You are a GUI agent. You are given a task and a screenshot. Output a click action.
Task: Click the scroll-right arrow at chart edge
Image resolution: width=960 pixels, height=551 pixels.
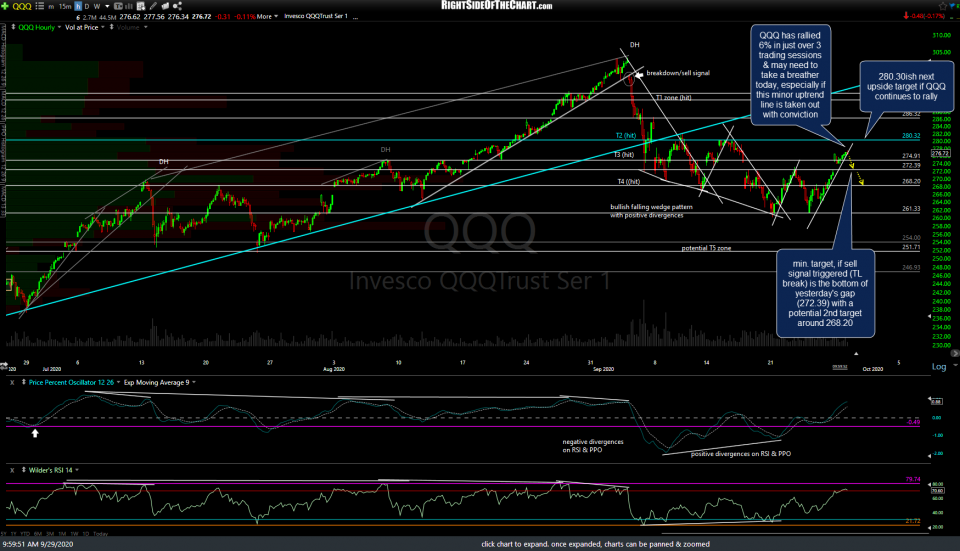[x=956, y=353]
